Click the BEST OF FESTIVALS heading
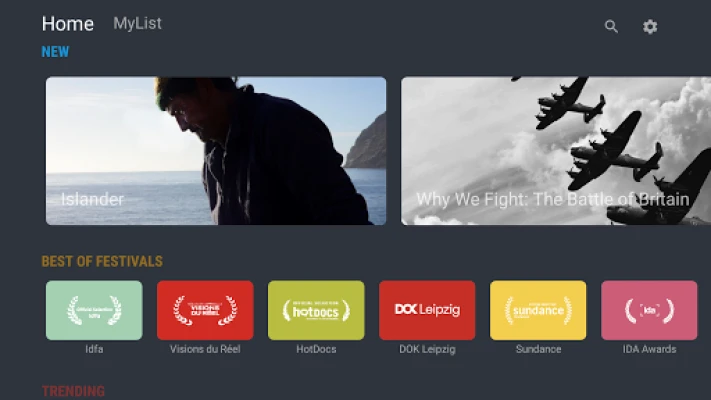Screen dimensions: 711x400 pos(102,261)
